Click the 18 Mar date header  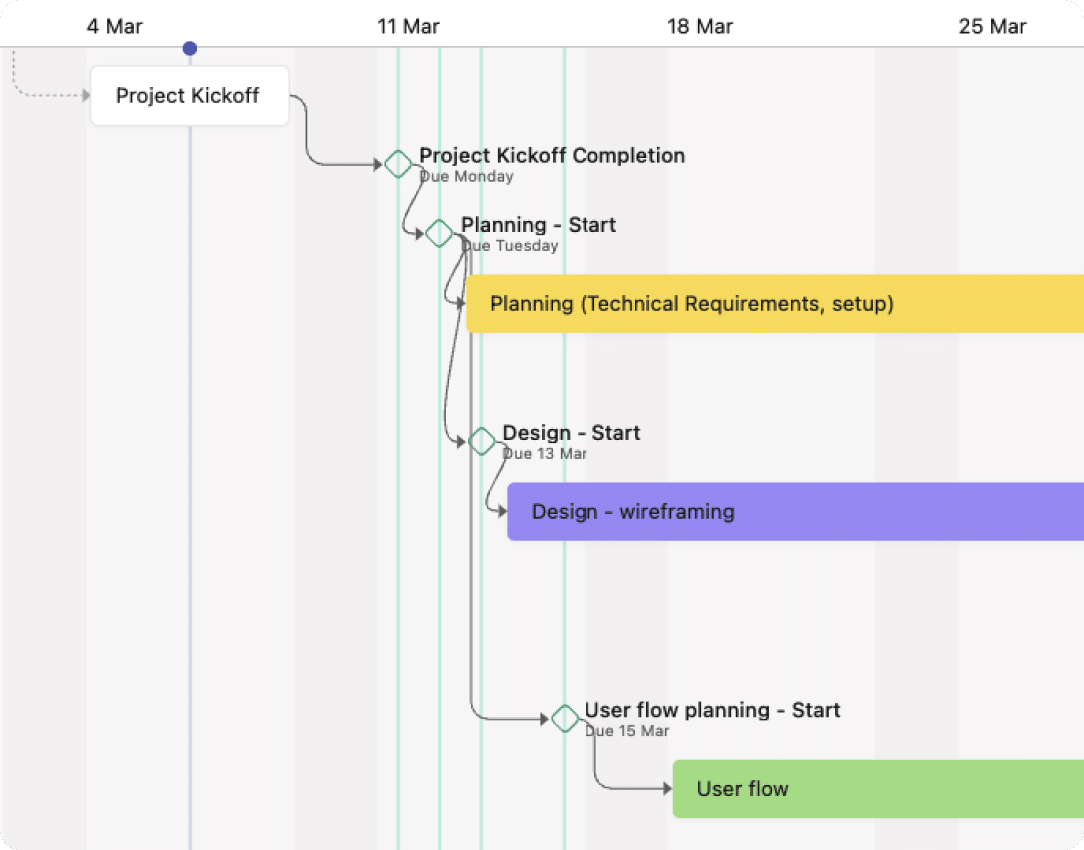[x=700, y=26]
